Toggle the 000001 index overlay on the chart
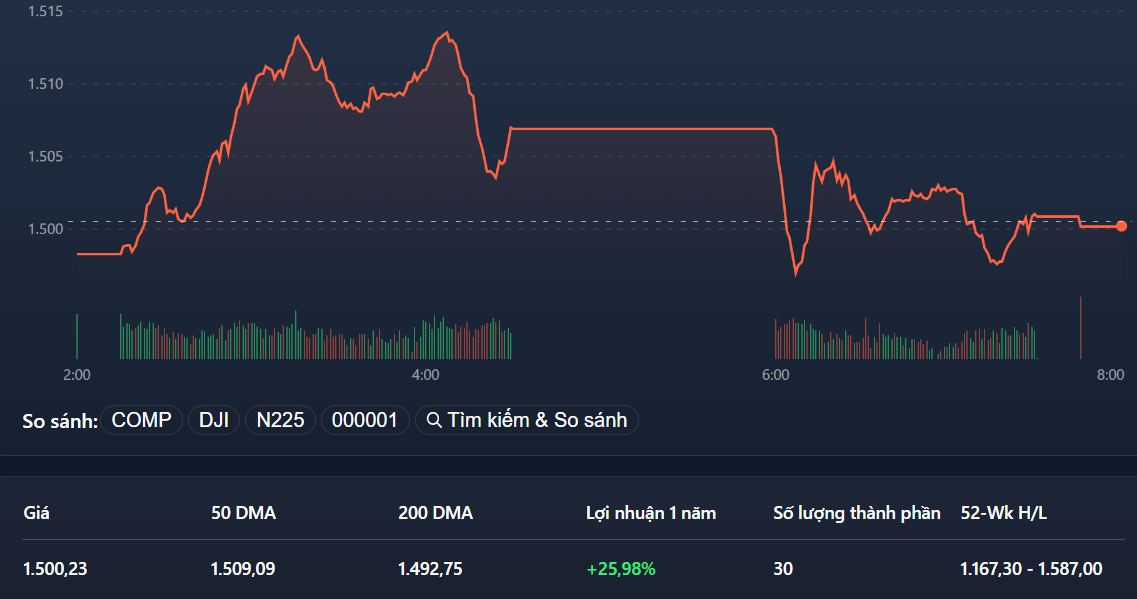 click(365, 420)
